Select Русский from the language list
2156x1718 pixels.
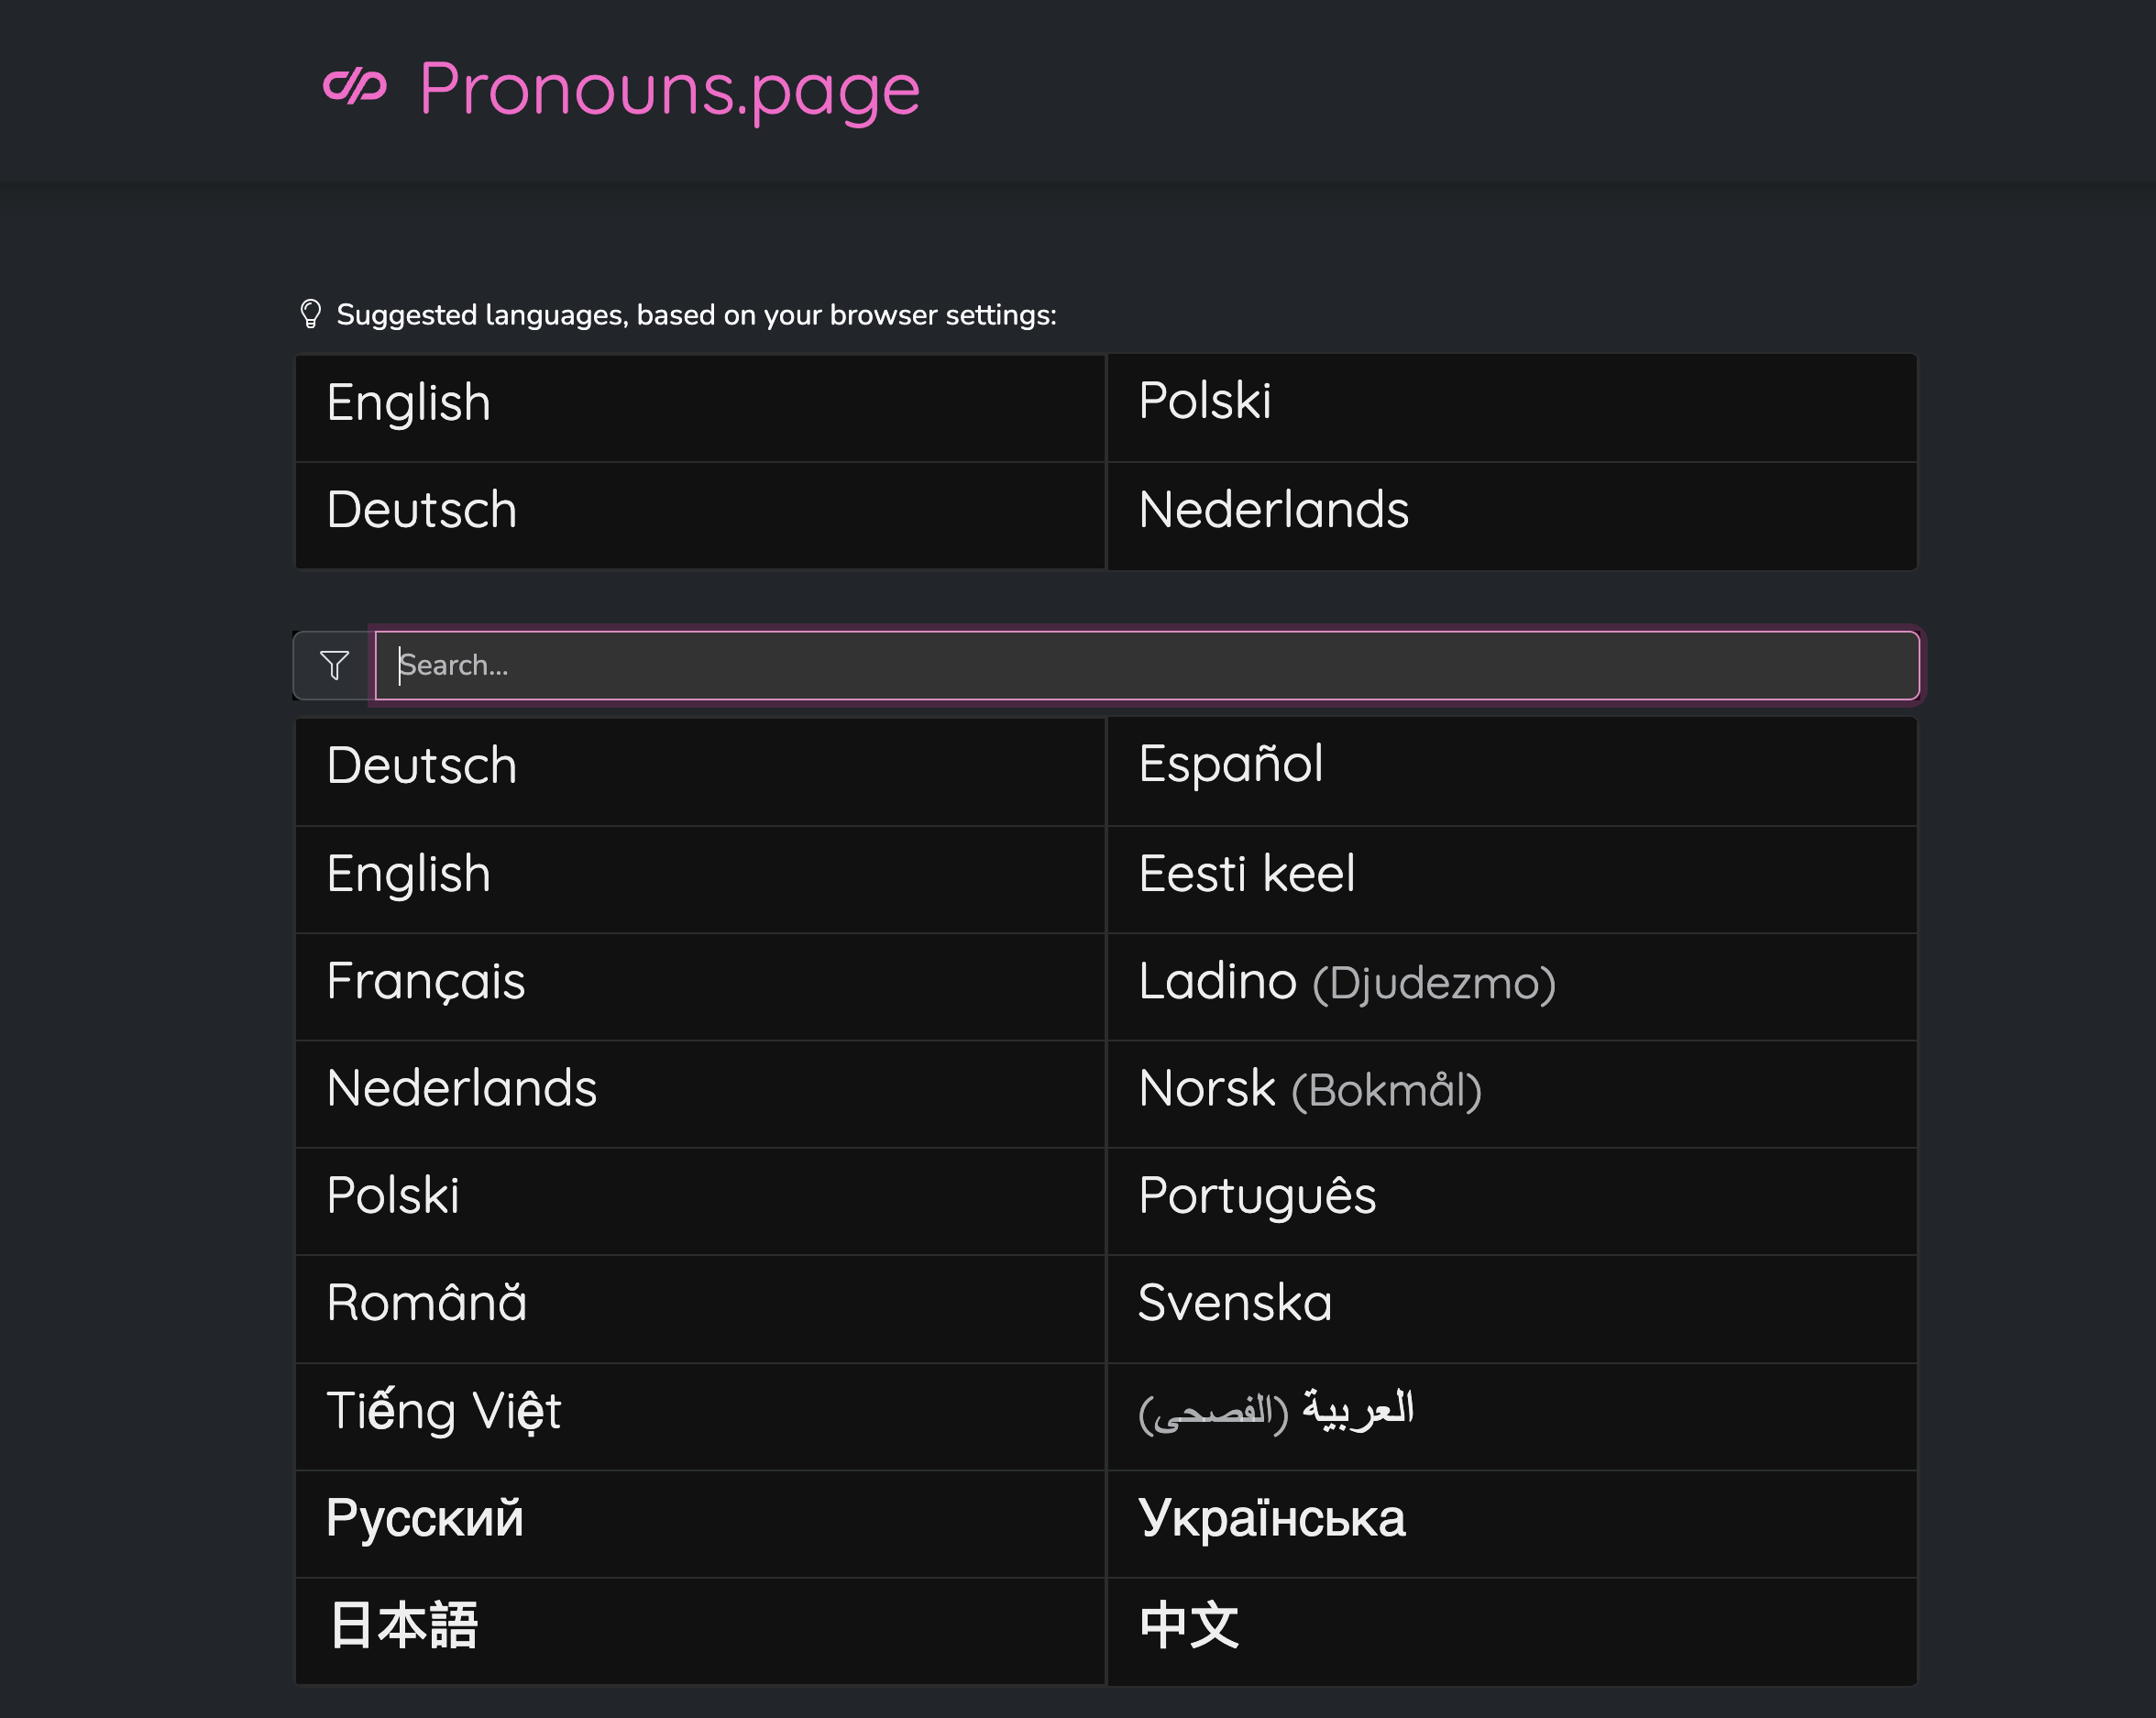click(424, 1518)
